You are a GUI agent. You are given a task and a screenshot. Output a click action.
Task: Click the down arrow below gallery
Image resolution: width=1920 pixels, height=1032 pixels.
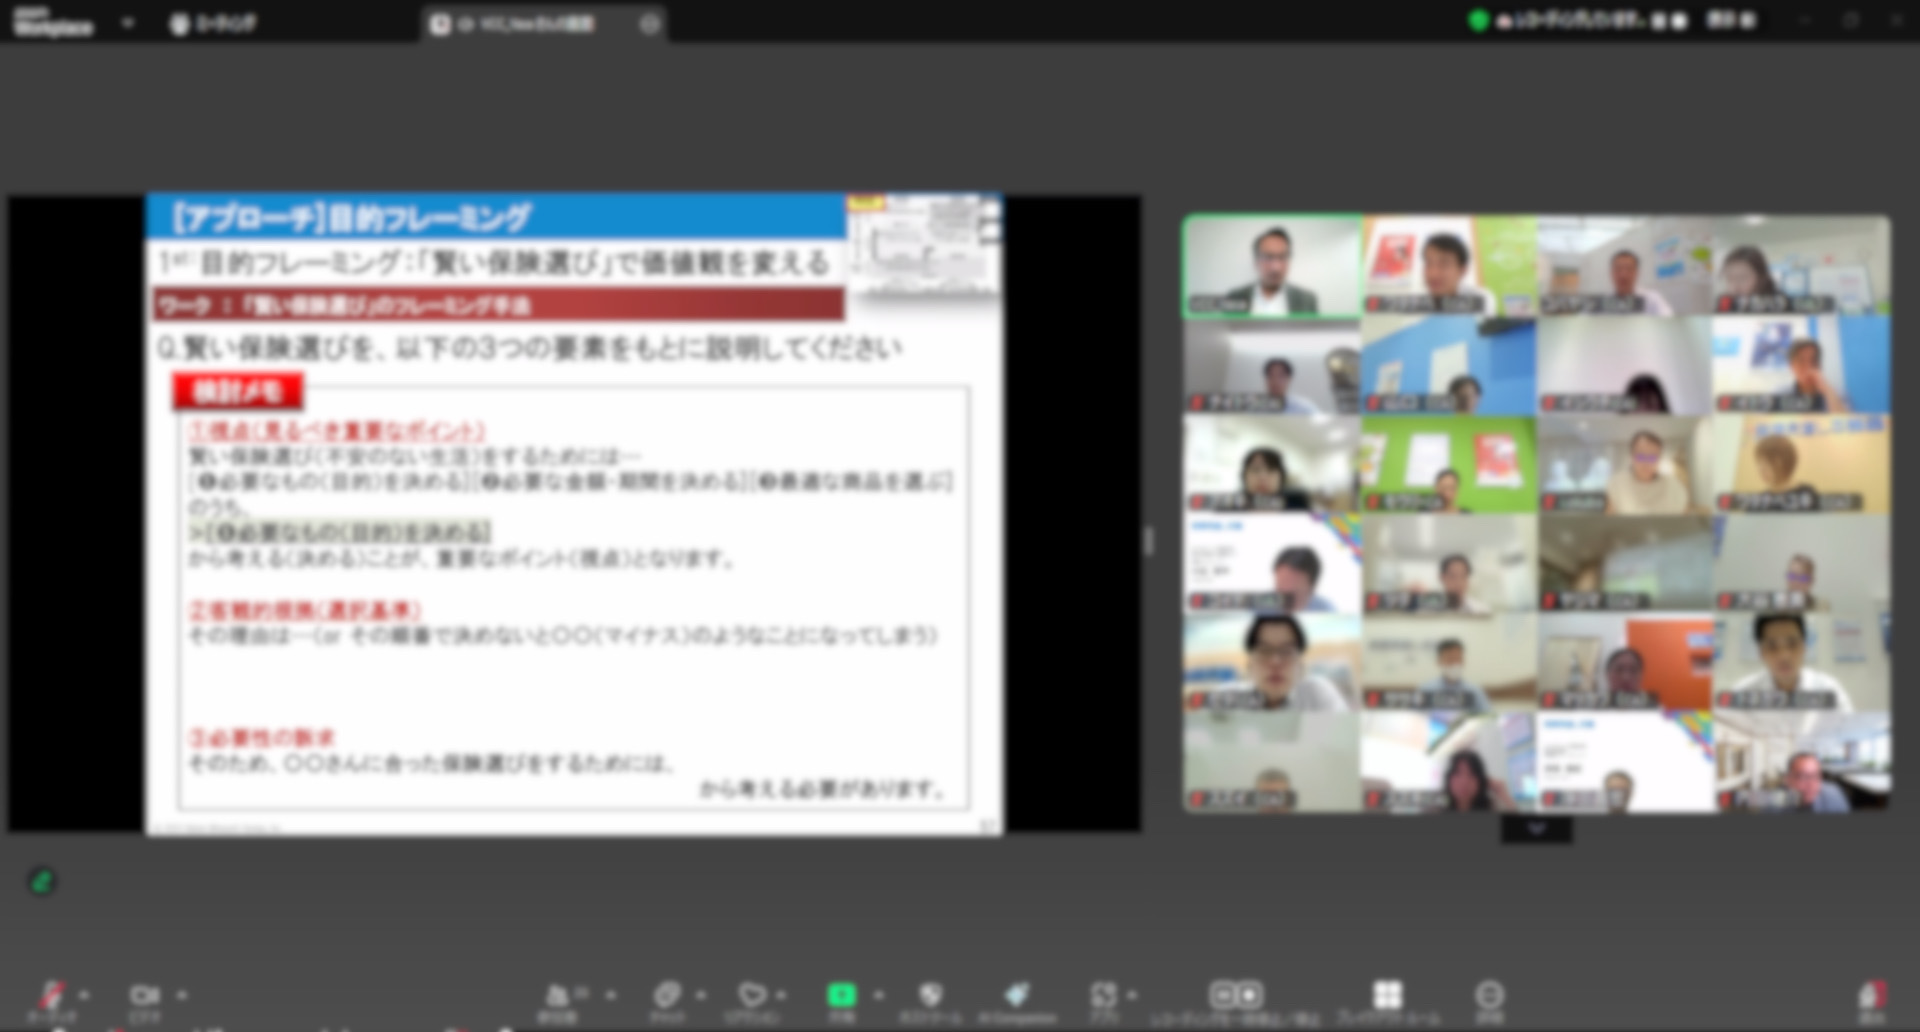[x=1536, y=829]
